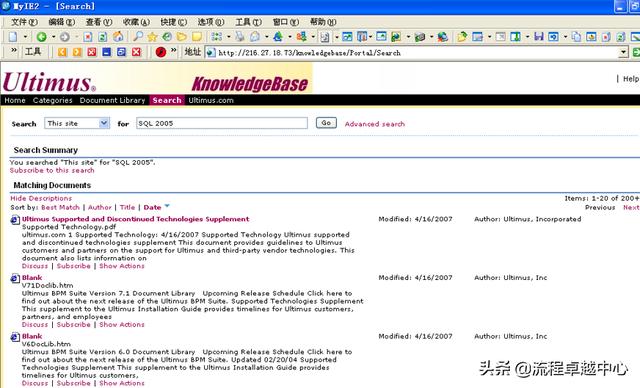Click the 工具 toolbar button

point(33,51)
